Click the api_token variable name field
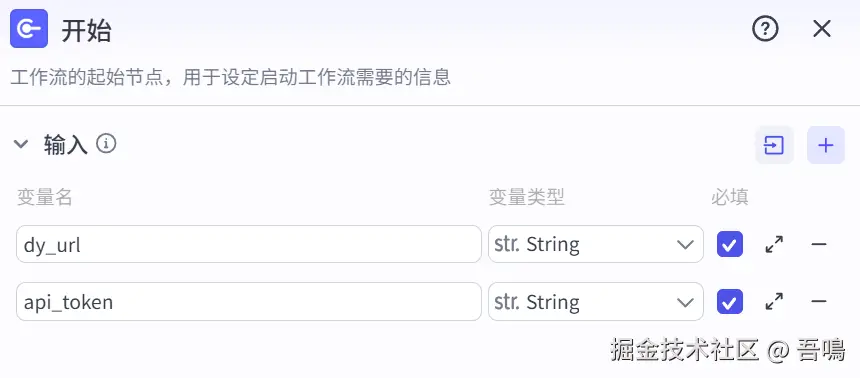This screenshot has height=378, width=860. 249,302
